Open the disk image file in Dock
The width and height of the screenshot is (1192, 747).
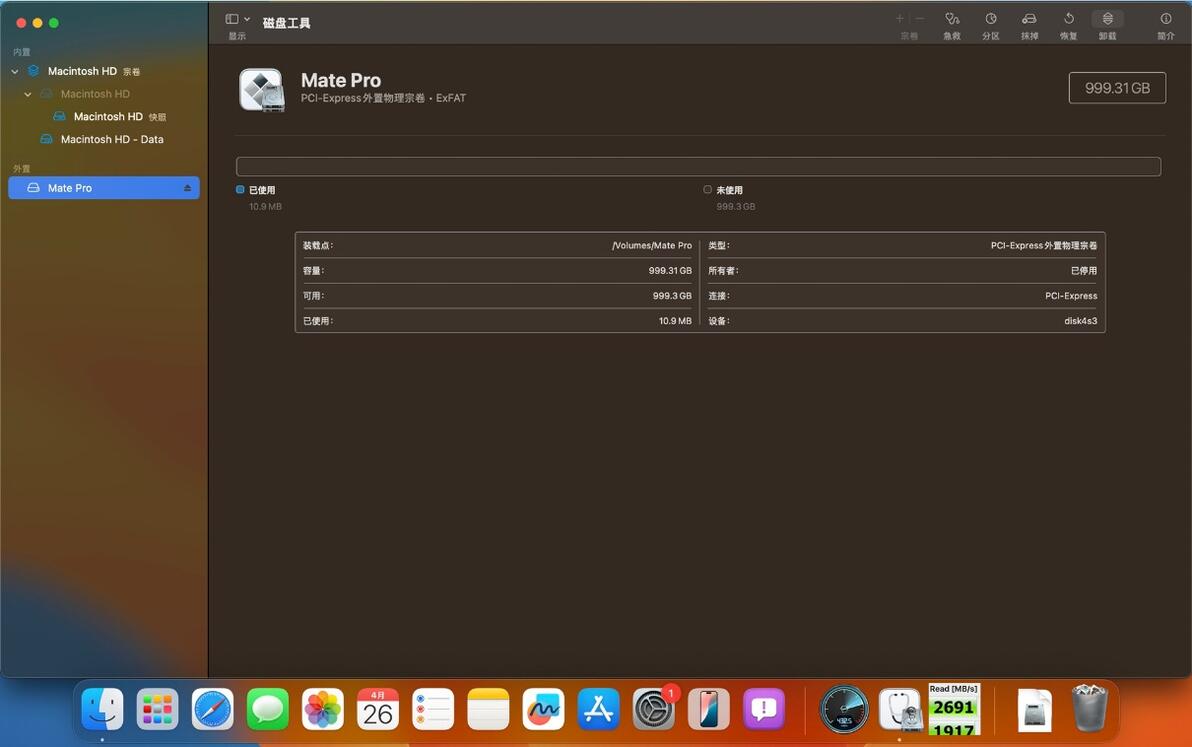pos(1034,710)
